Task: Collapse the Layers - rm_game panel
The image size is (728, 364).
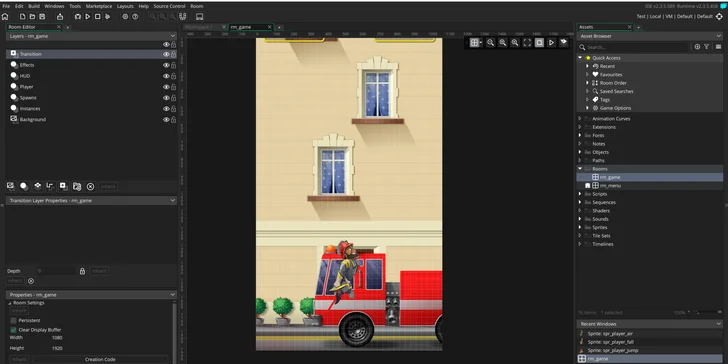Action: point(173,36)
